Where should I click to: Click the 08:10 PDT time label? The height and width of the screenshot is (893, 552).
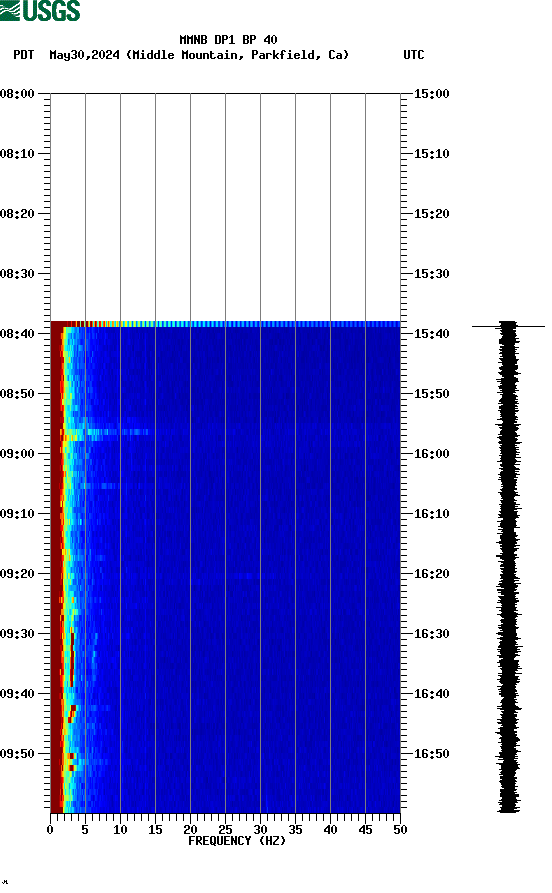(17, 154)
